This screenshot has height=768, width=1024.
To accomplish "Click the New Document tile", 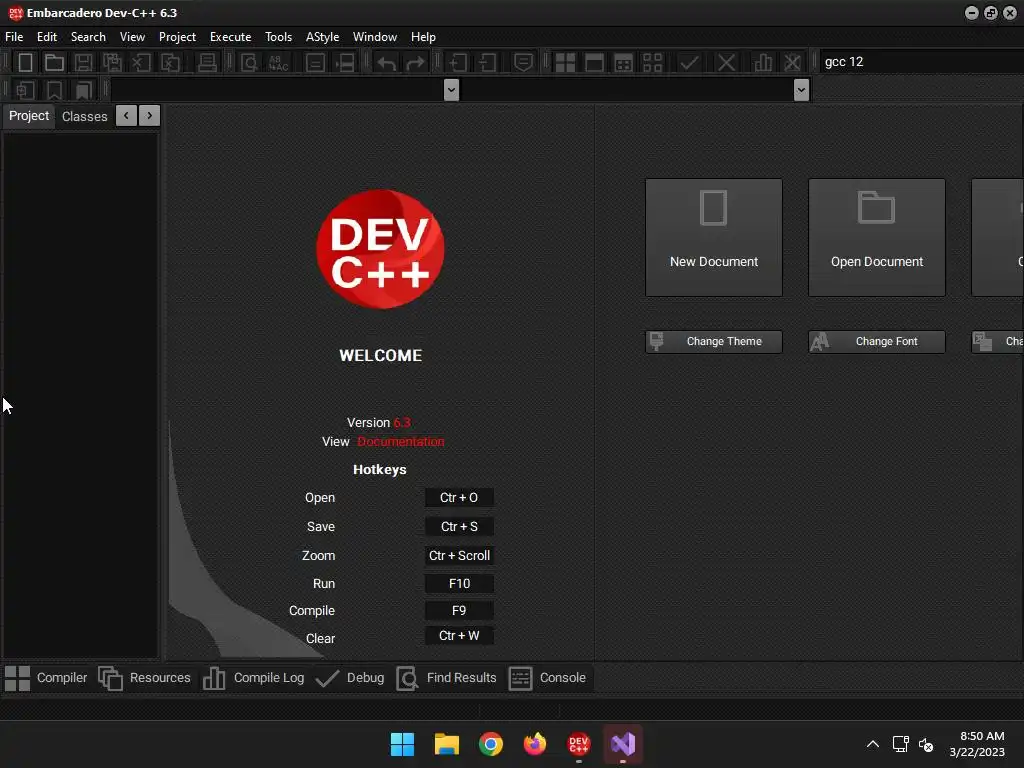I will click(x=714, y=238).
